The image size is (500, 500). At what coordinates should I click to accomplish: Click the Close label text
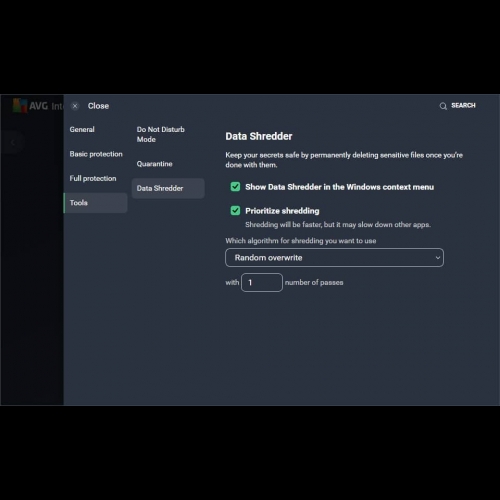point(98,106)
